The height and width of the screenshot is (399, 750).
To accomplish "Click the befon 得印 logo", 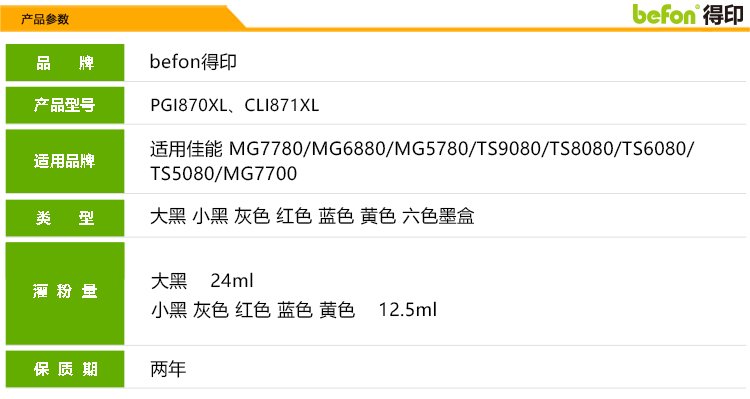I will click(x=688, y=14).
